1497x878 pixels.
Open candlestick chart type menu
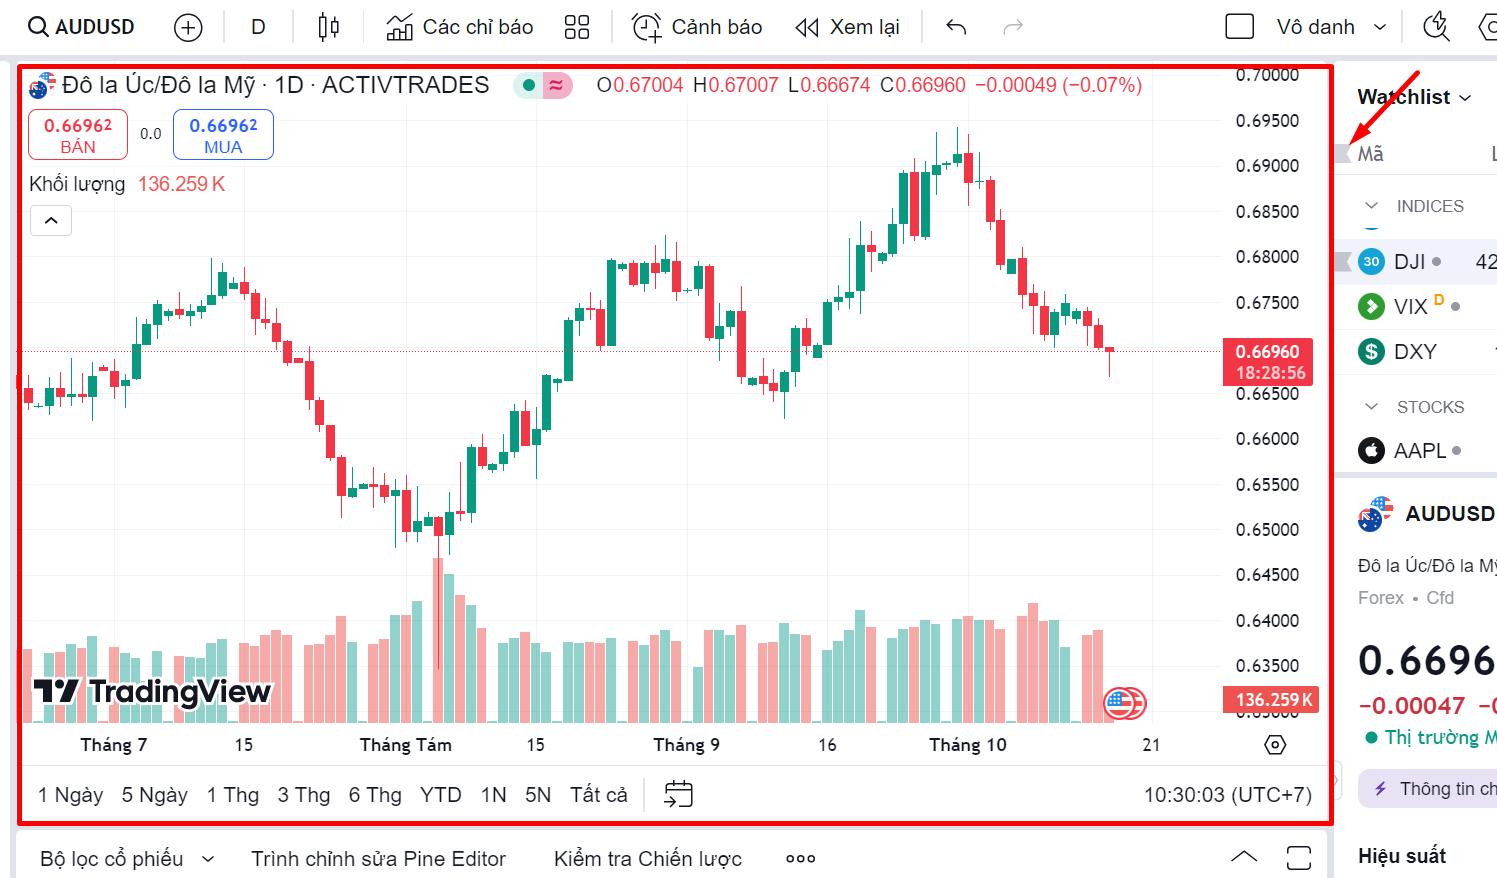(328, 27)
